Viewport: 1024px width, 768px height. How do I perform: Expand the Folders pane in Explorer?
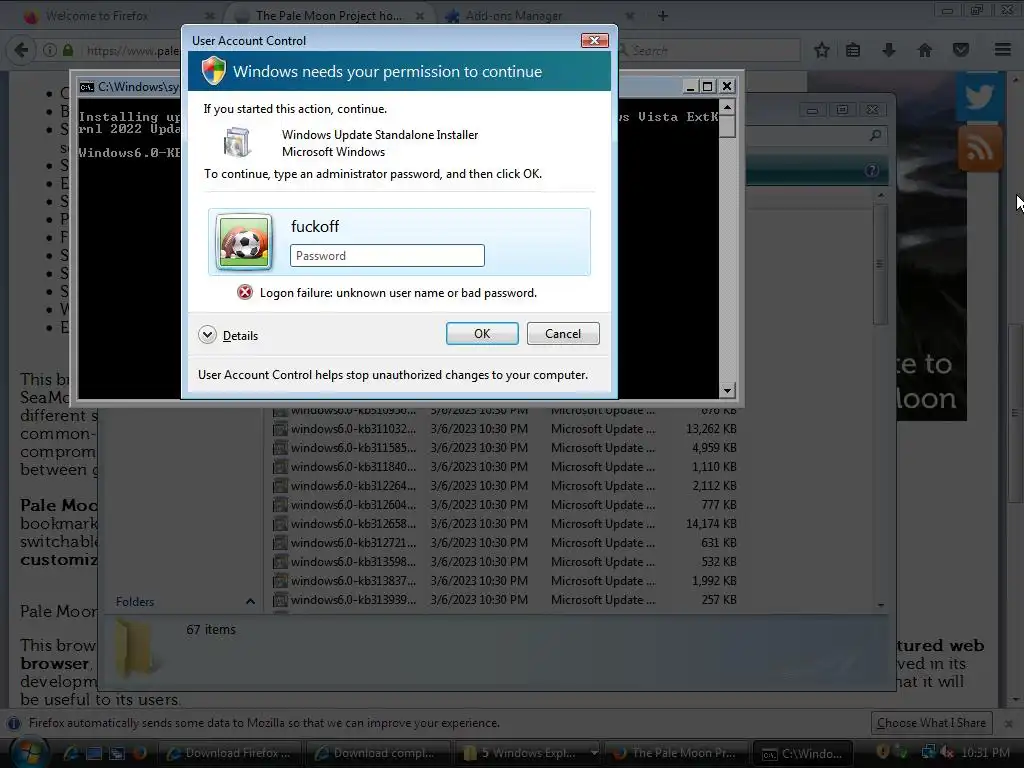[x=250, y=601]
